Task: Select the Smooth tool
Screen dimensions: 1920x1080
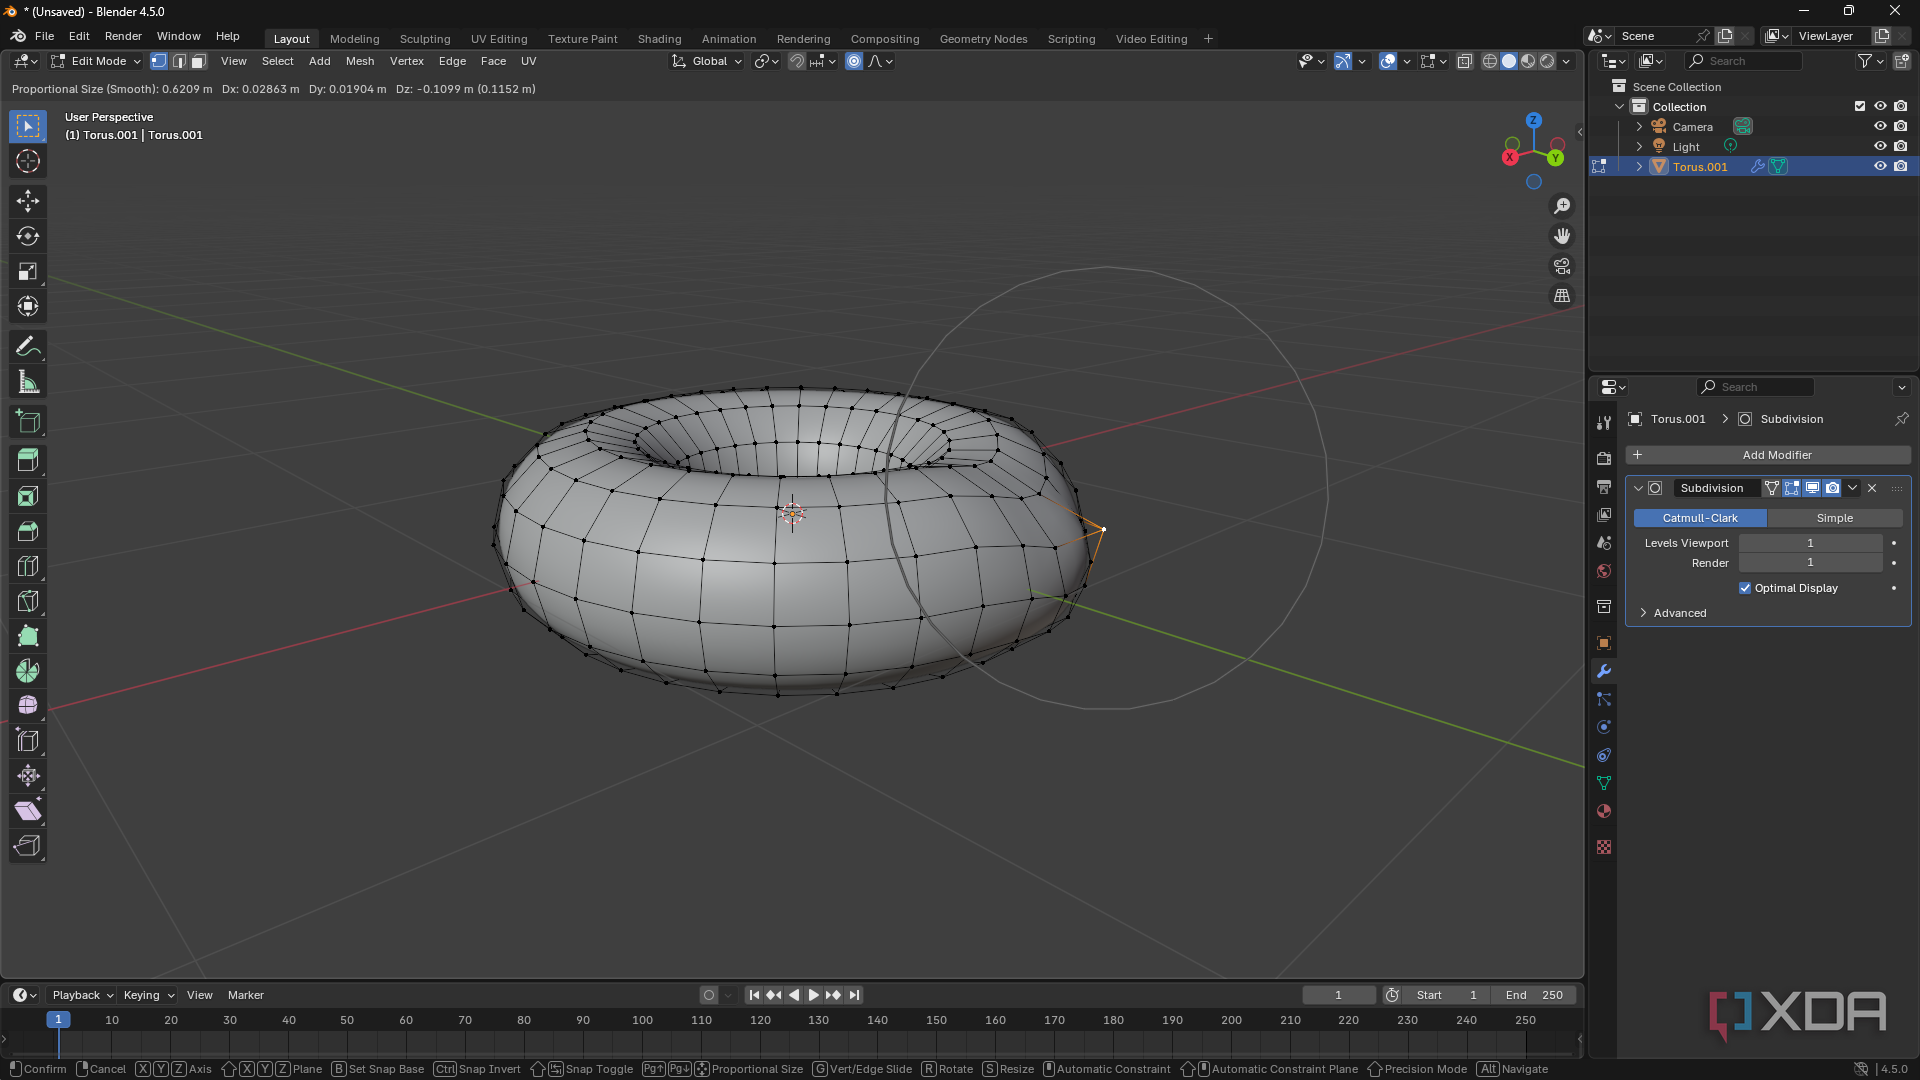Action: [28, 706]
